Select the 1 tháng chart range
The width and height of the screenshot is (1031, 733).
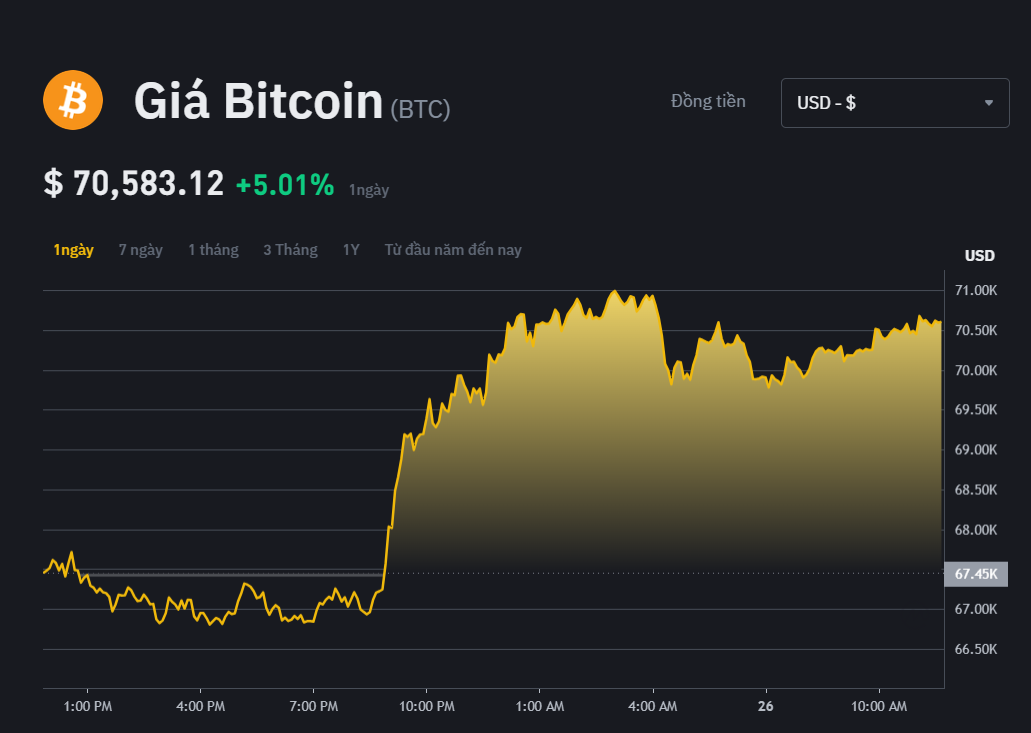point(213,249)
